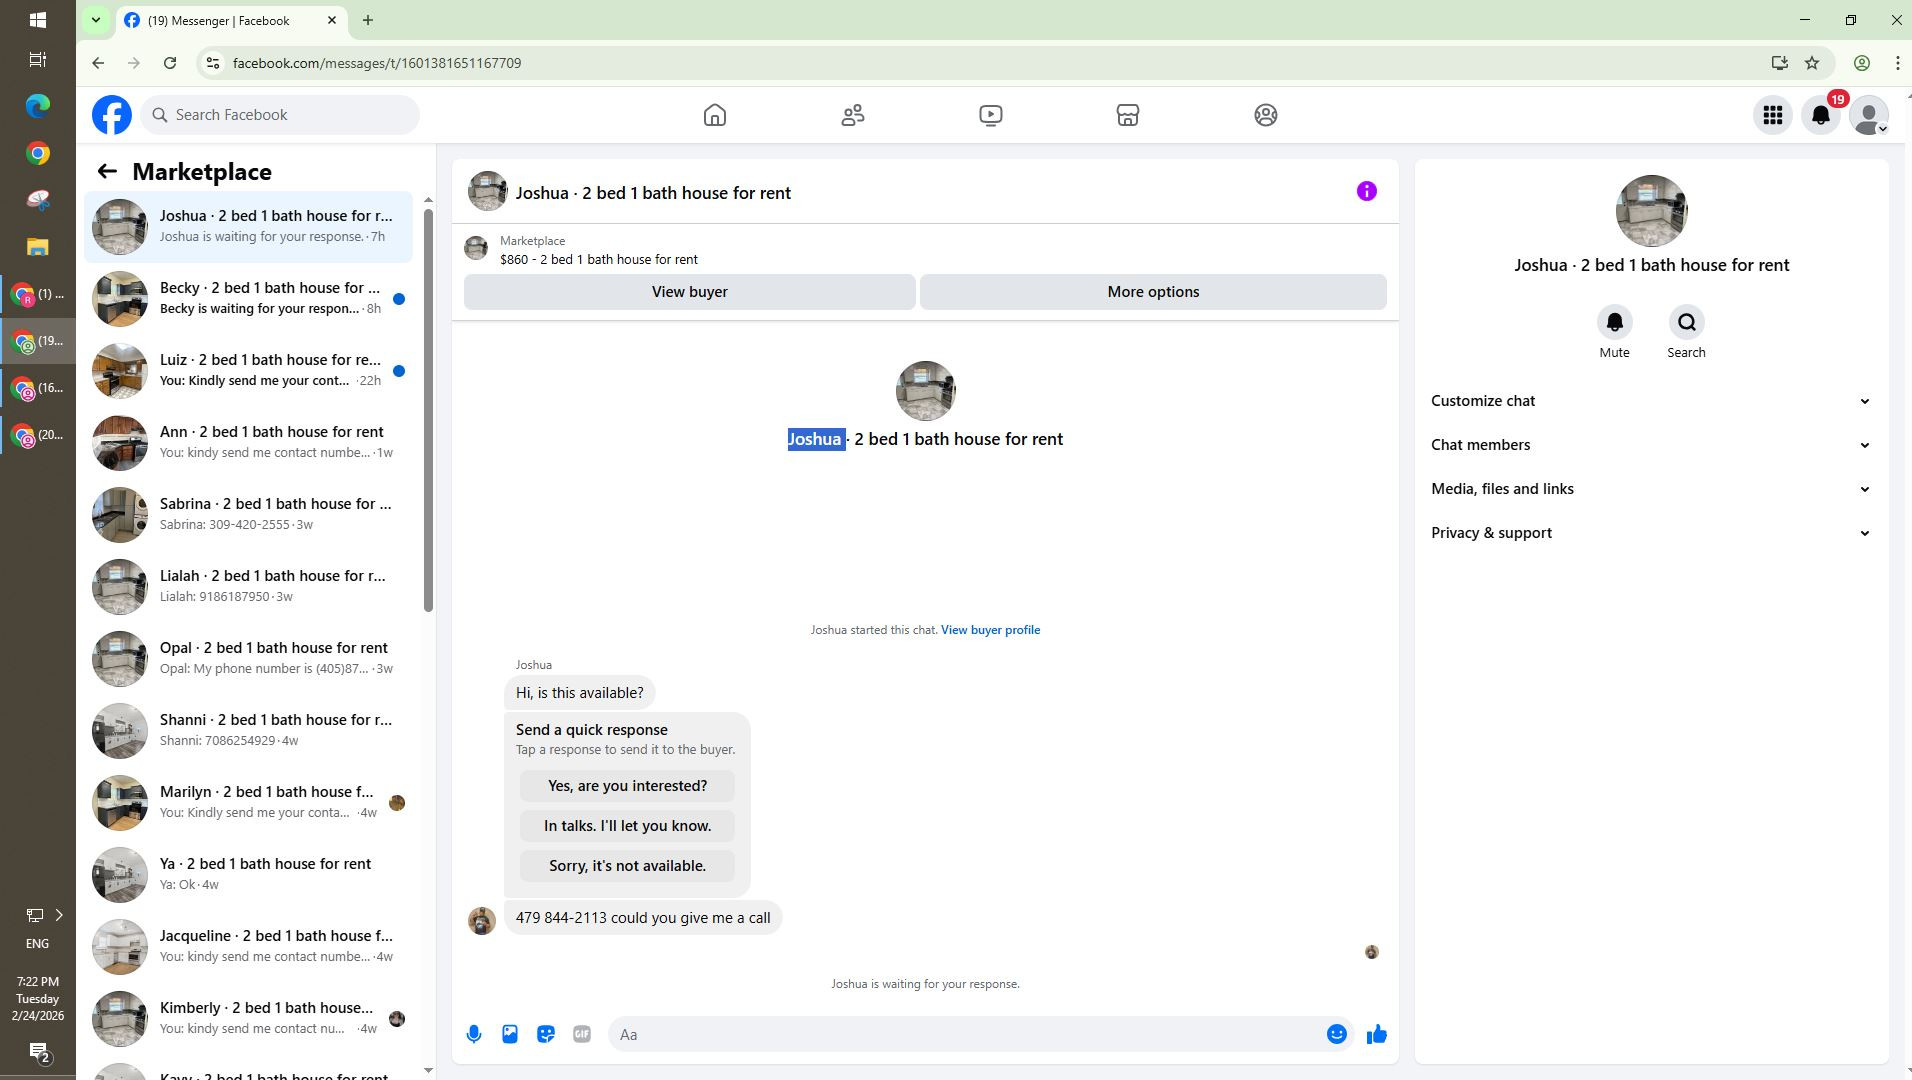Open Opal's conversation
The width and height of the screenshot is (1912, 1080).
coord(248,659)
